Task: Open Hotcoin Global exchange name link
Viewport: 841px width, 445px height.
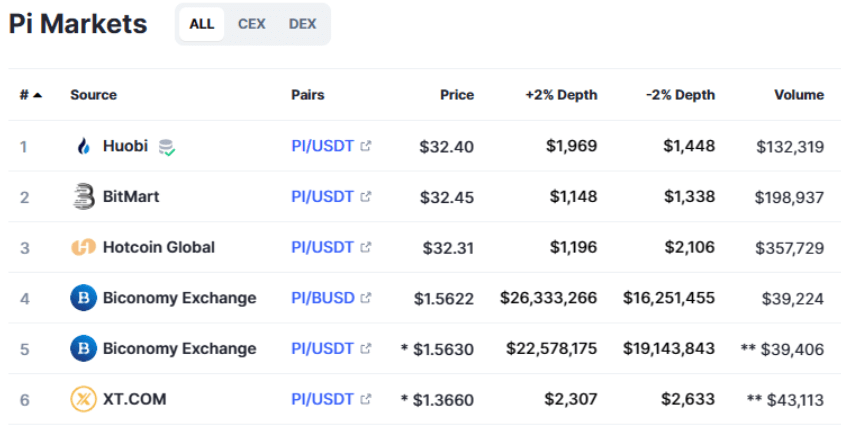Action: [x=158, y=247]
